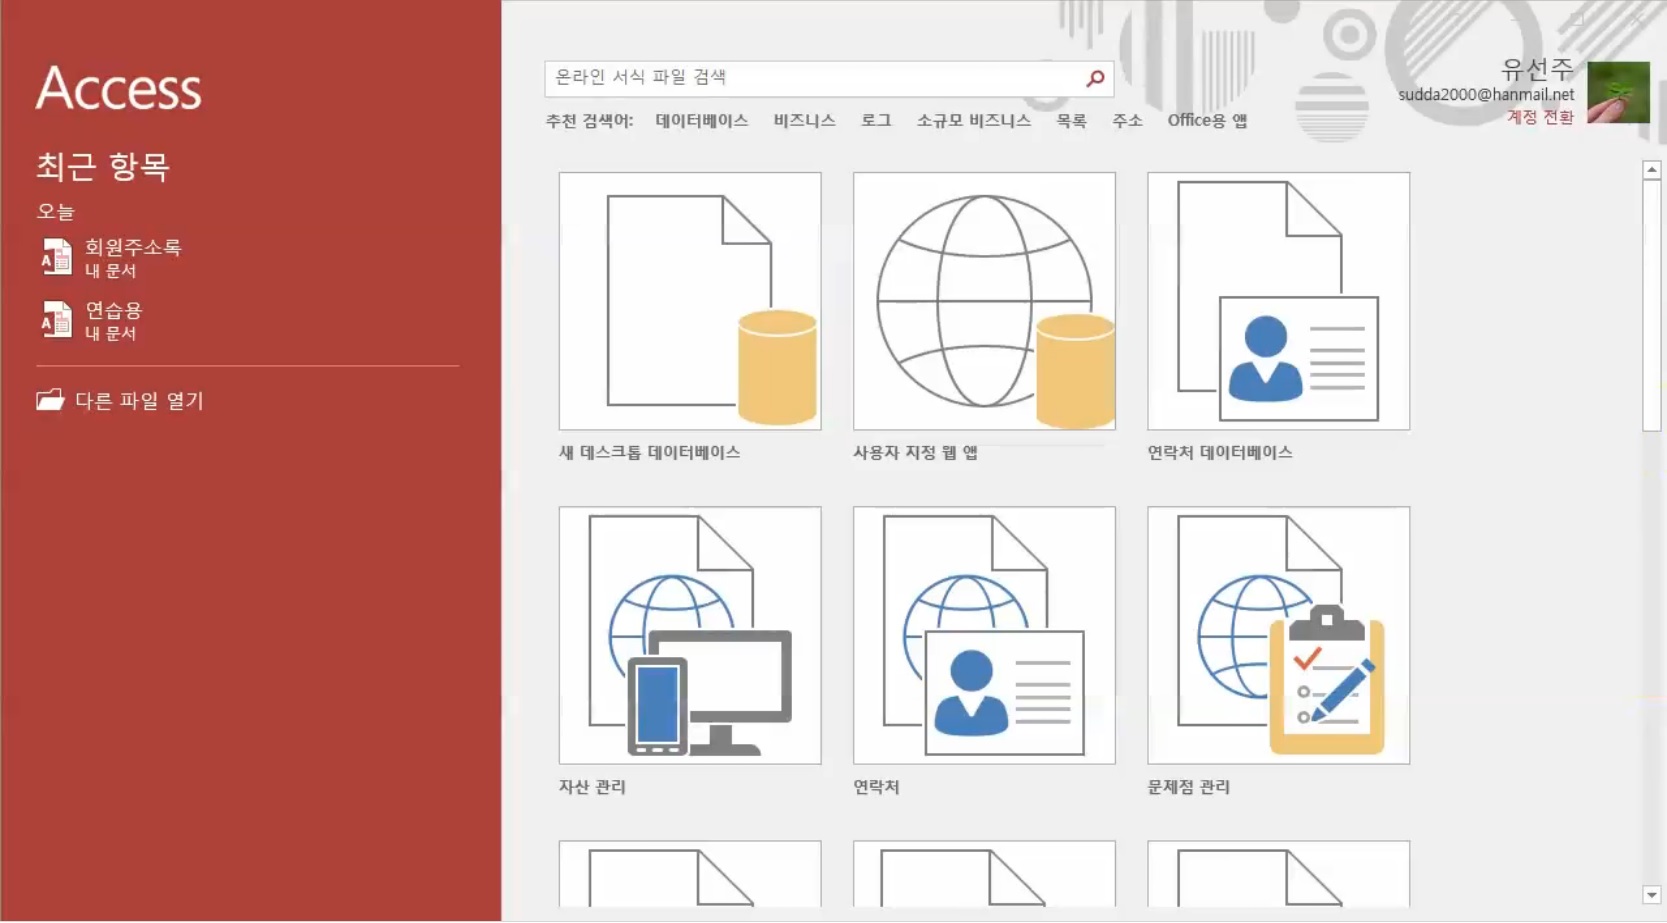Search suggested keyword 목록
This screenshot has width=1667, height=923.
coord(1071,120)
